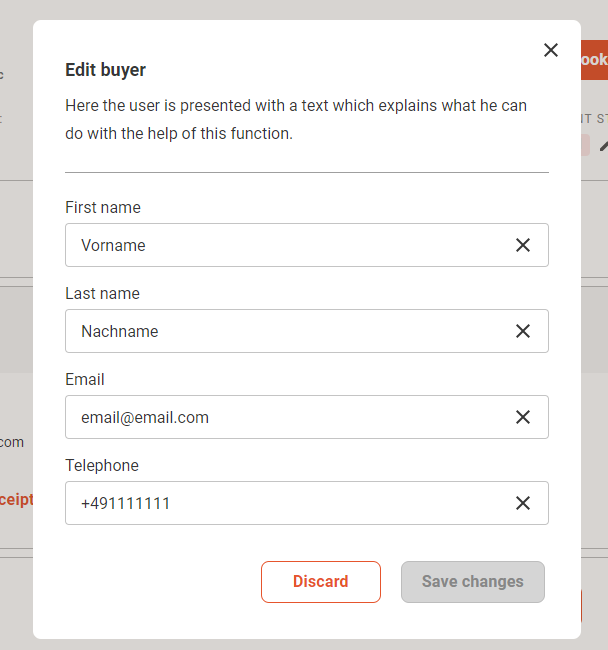
Task: Click the Telephone label
Action: coord(102,466)
